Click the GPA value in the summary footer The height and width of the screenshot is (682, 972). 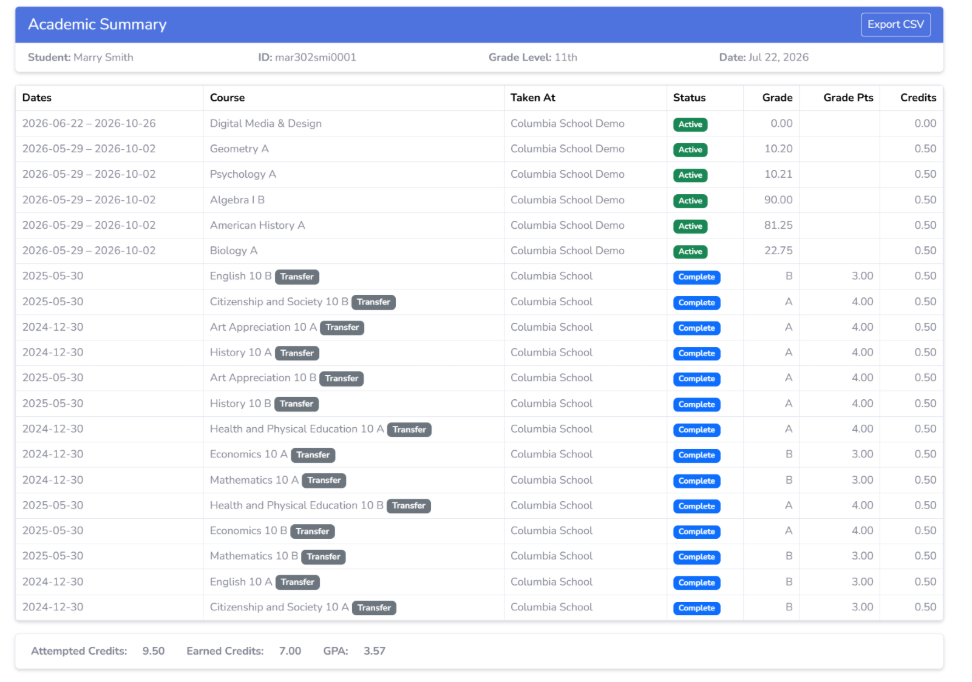(x=374, y=651)
